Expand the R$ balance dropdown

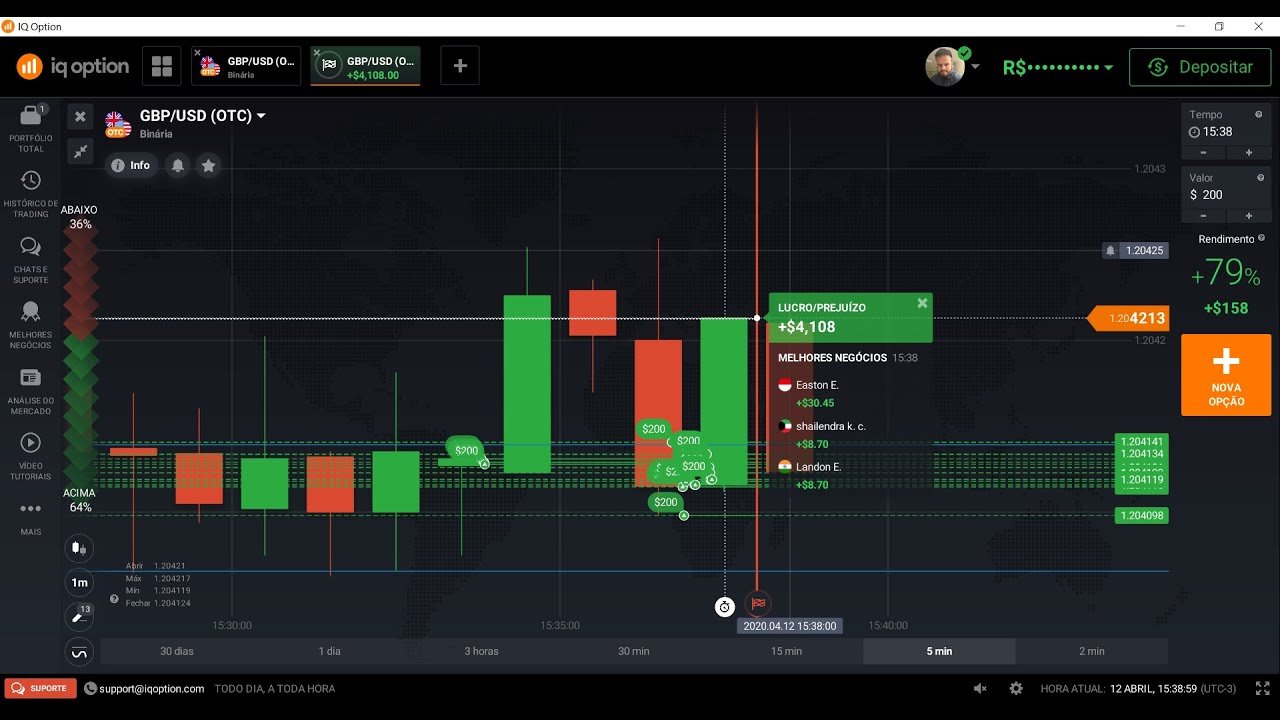pyautogui.click(x=1057, y=67)
